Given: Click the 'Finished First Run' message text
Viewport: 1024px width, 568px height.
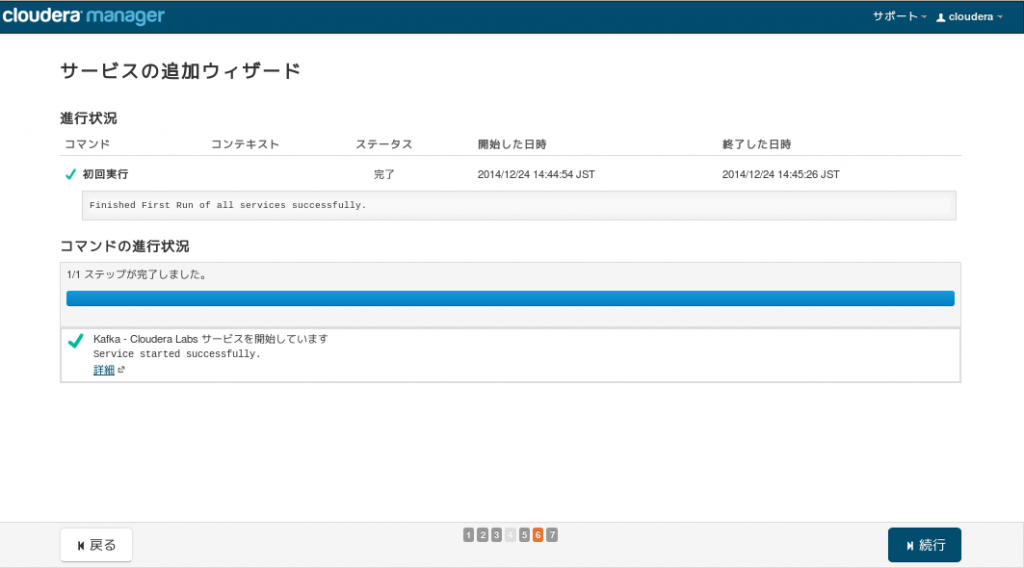Looking at the screenshot, I should (227, 205).
